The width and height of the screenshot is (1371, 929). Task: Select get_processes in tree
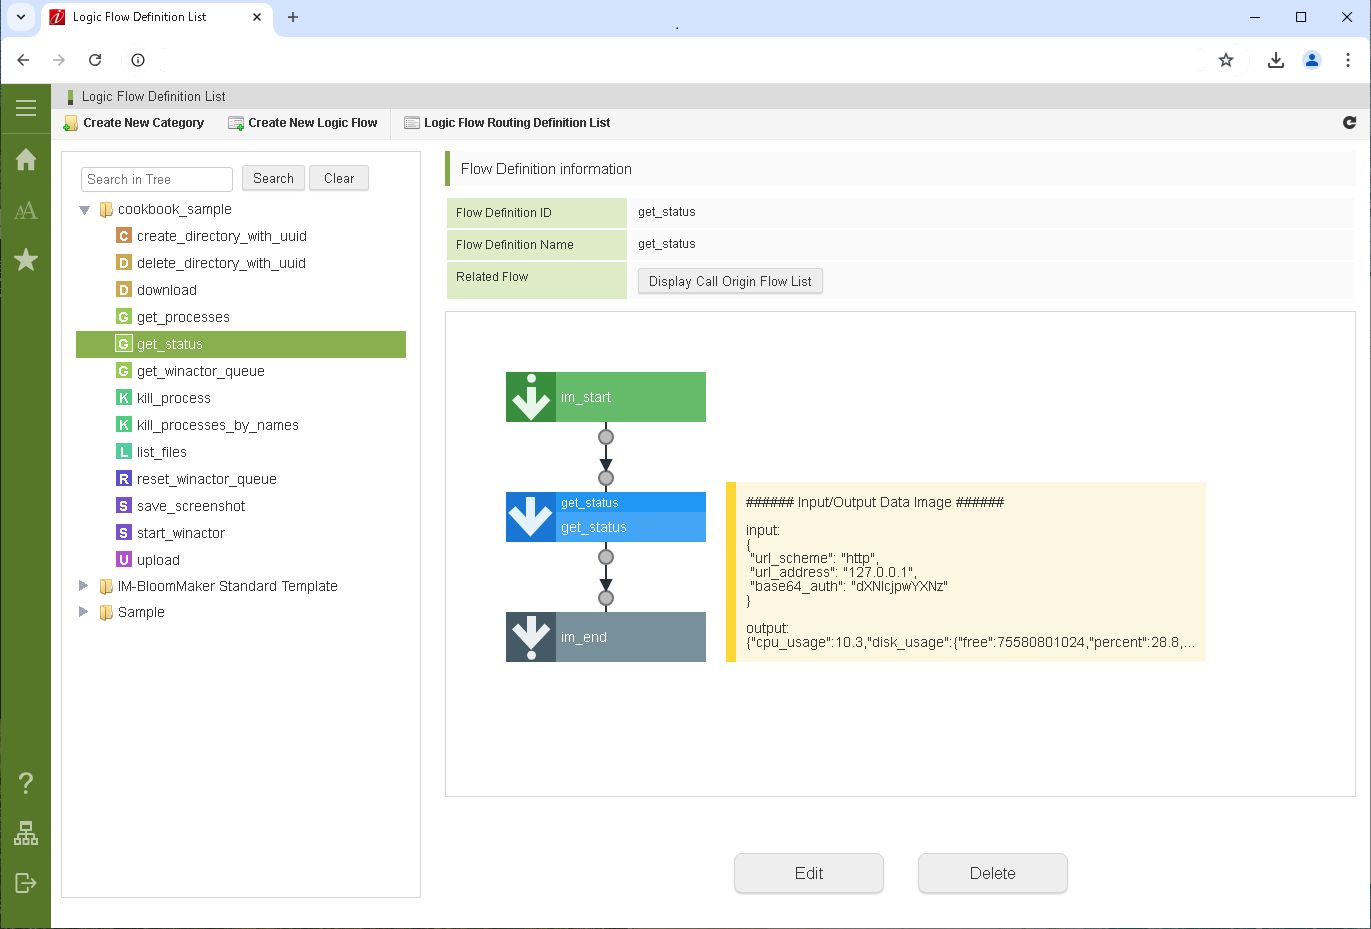click(x=183, y=317)
